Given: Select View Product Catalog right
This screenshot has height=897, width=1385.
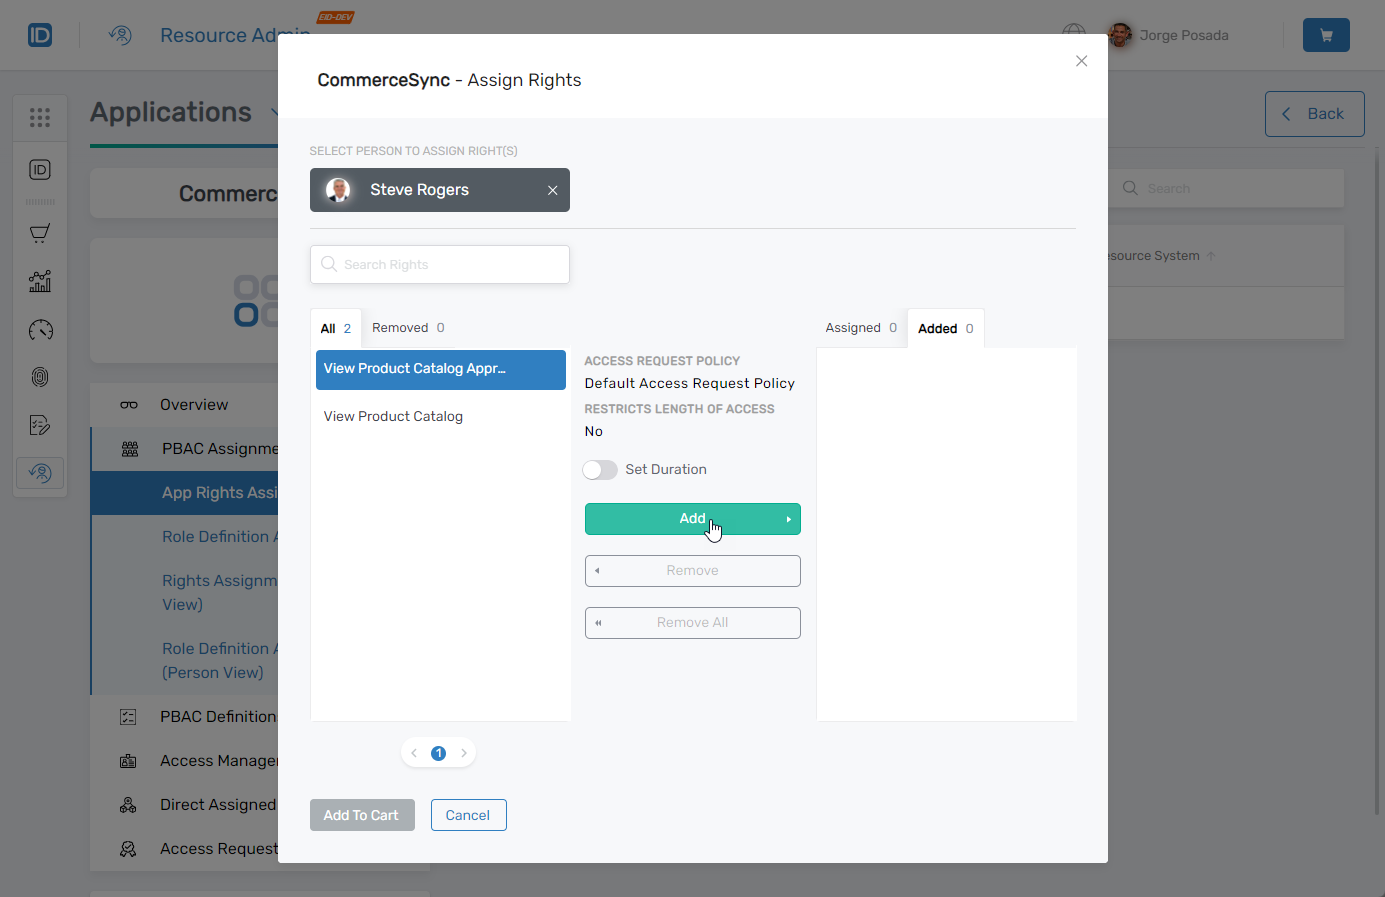Looking at the screenshot, I should [x=393, y=417].
